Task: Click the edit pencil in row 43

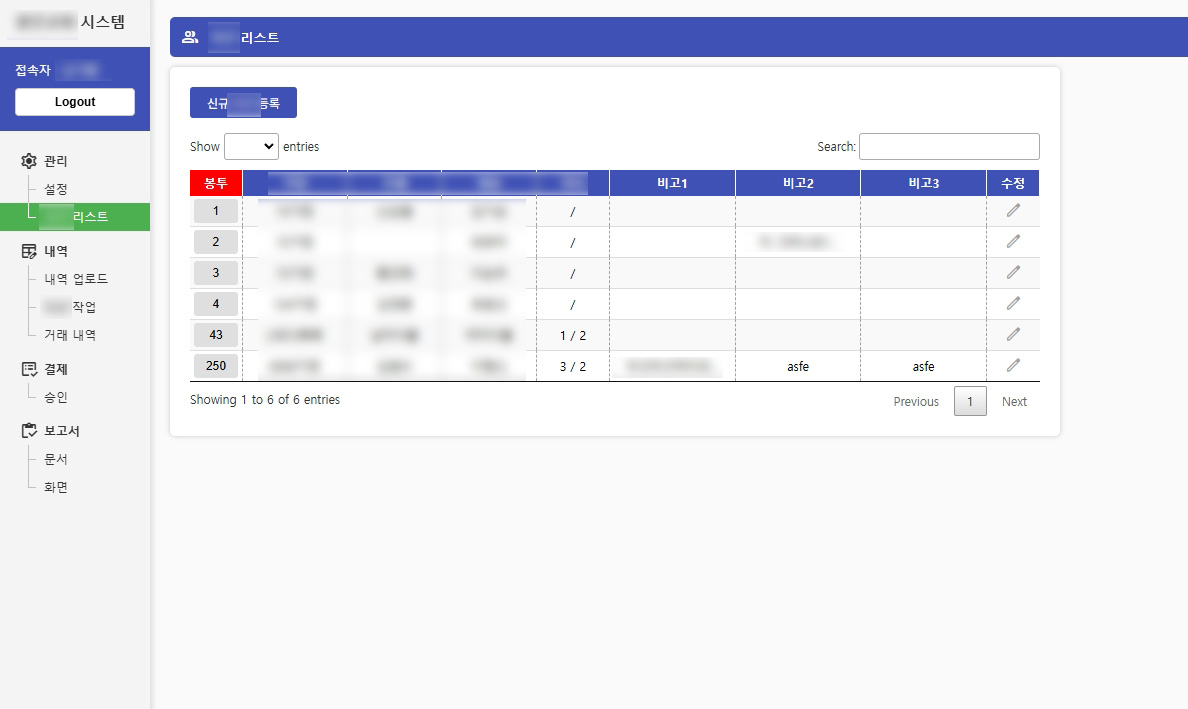Action: pos(1013,335)
